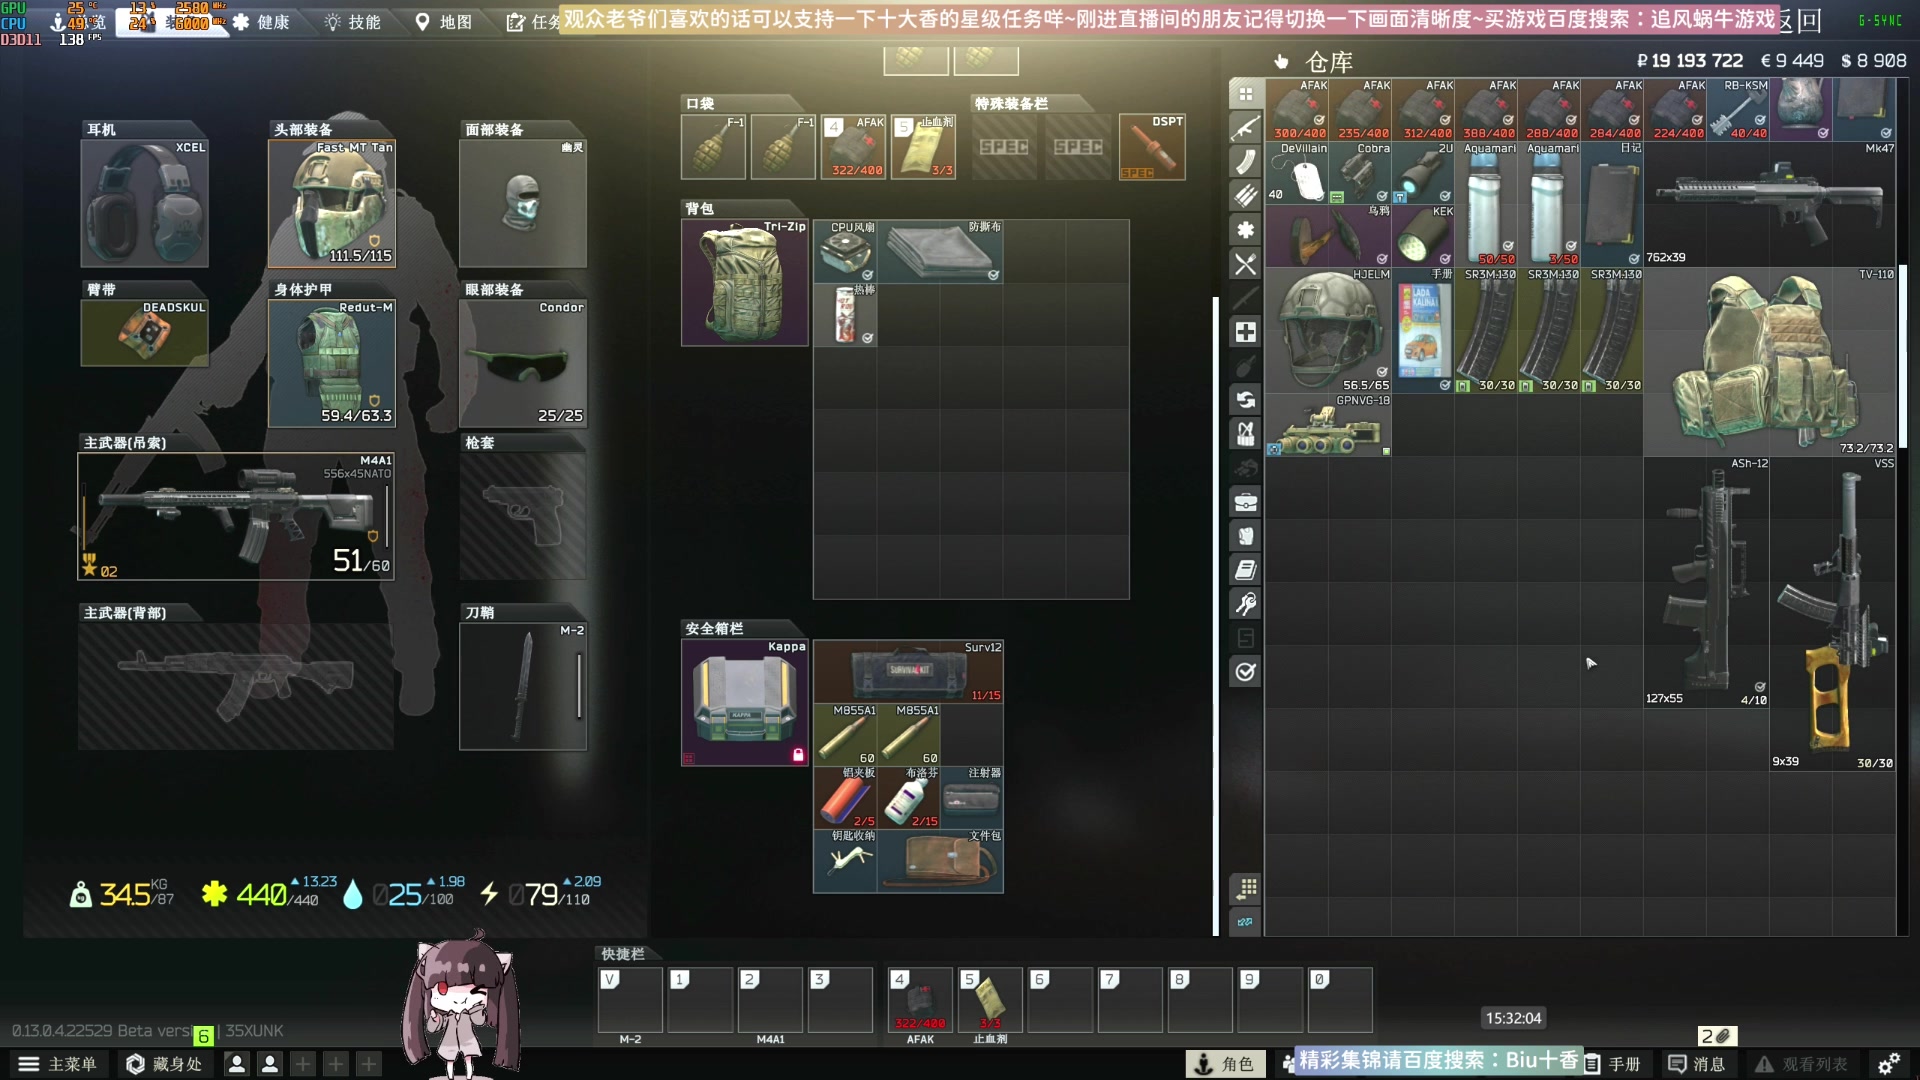Click the stash vertical scrollbar

pos(1902,355)
